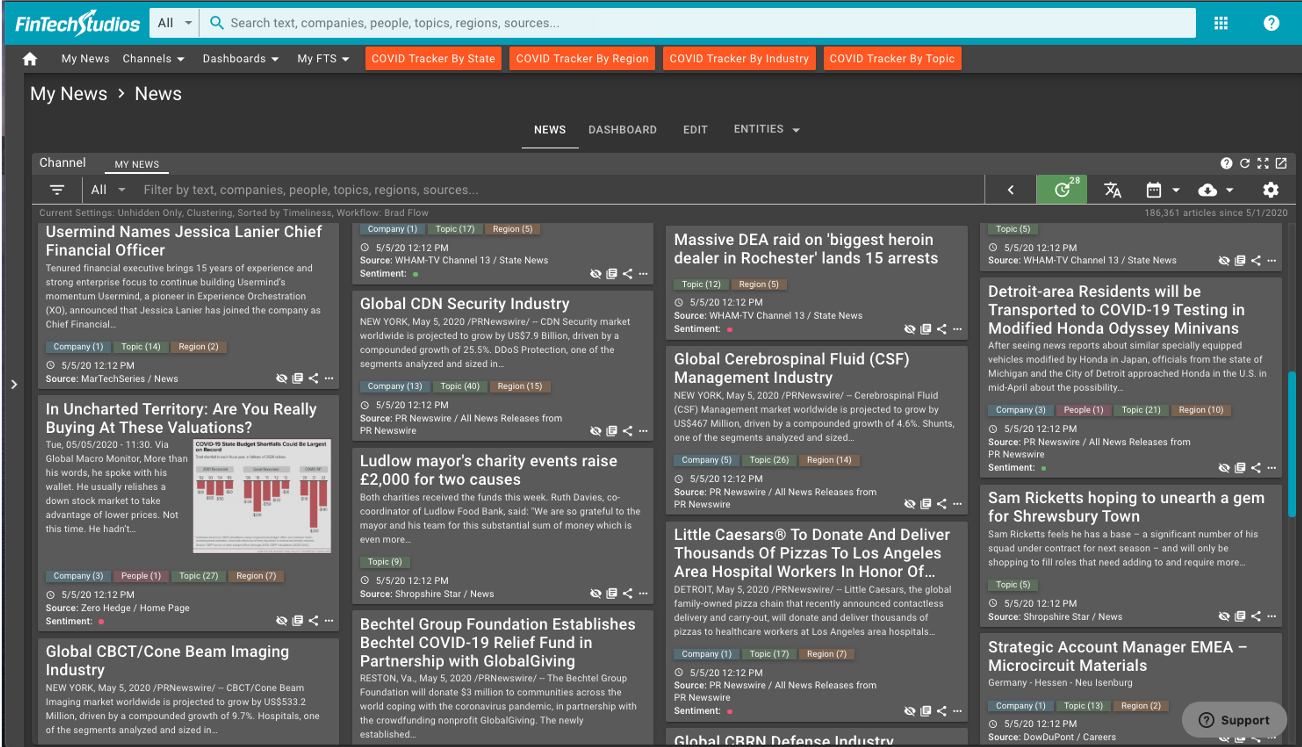Open channel settings gear icon
This screenshot has width=1302, height=747.
click(x=1270, y=190)
